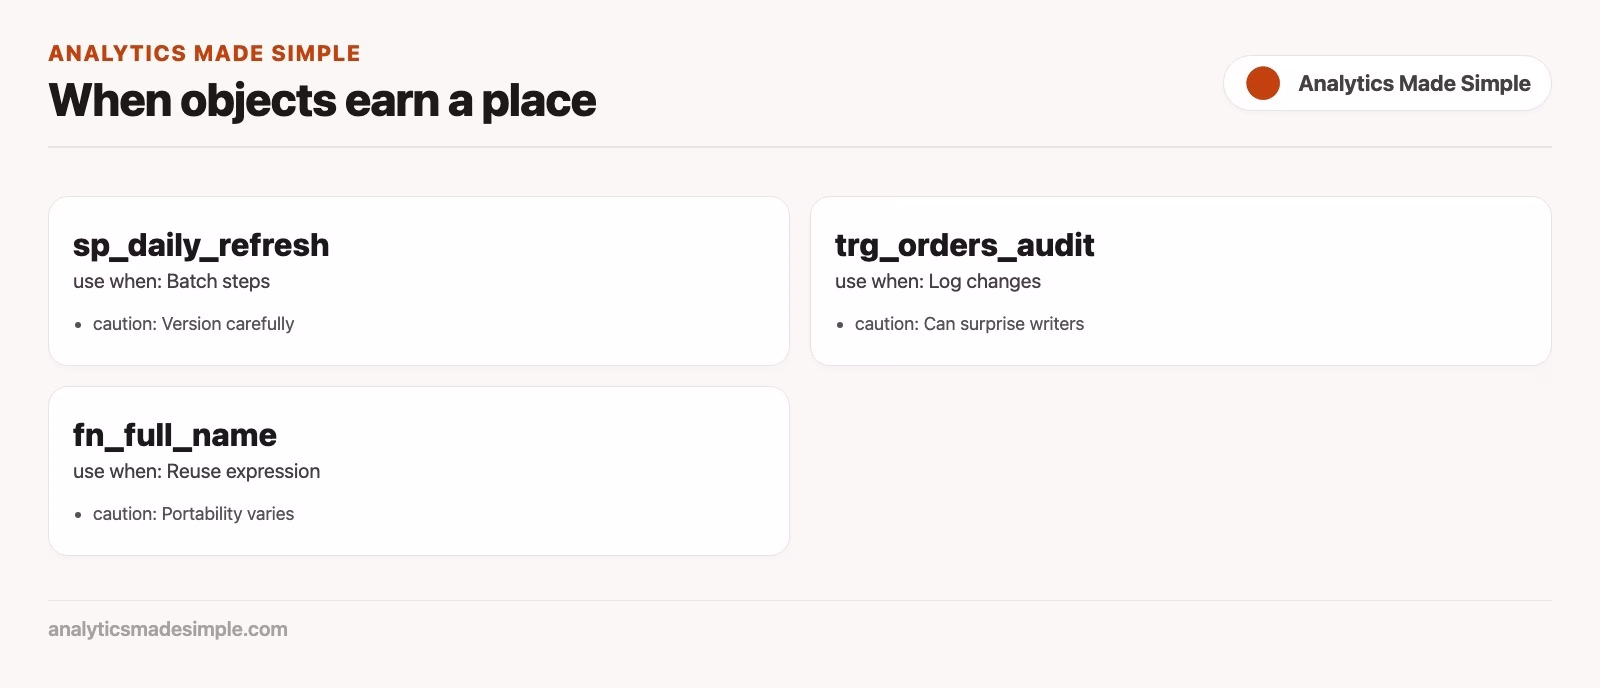Click the bullet dot before Version carefully
The width and height of the screenshot is (1600, 688).
78,325
